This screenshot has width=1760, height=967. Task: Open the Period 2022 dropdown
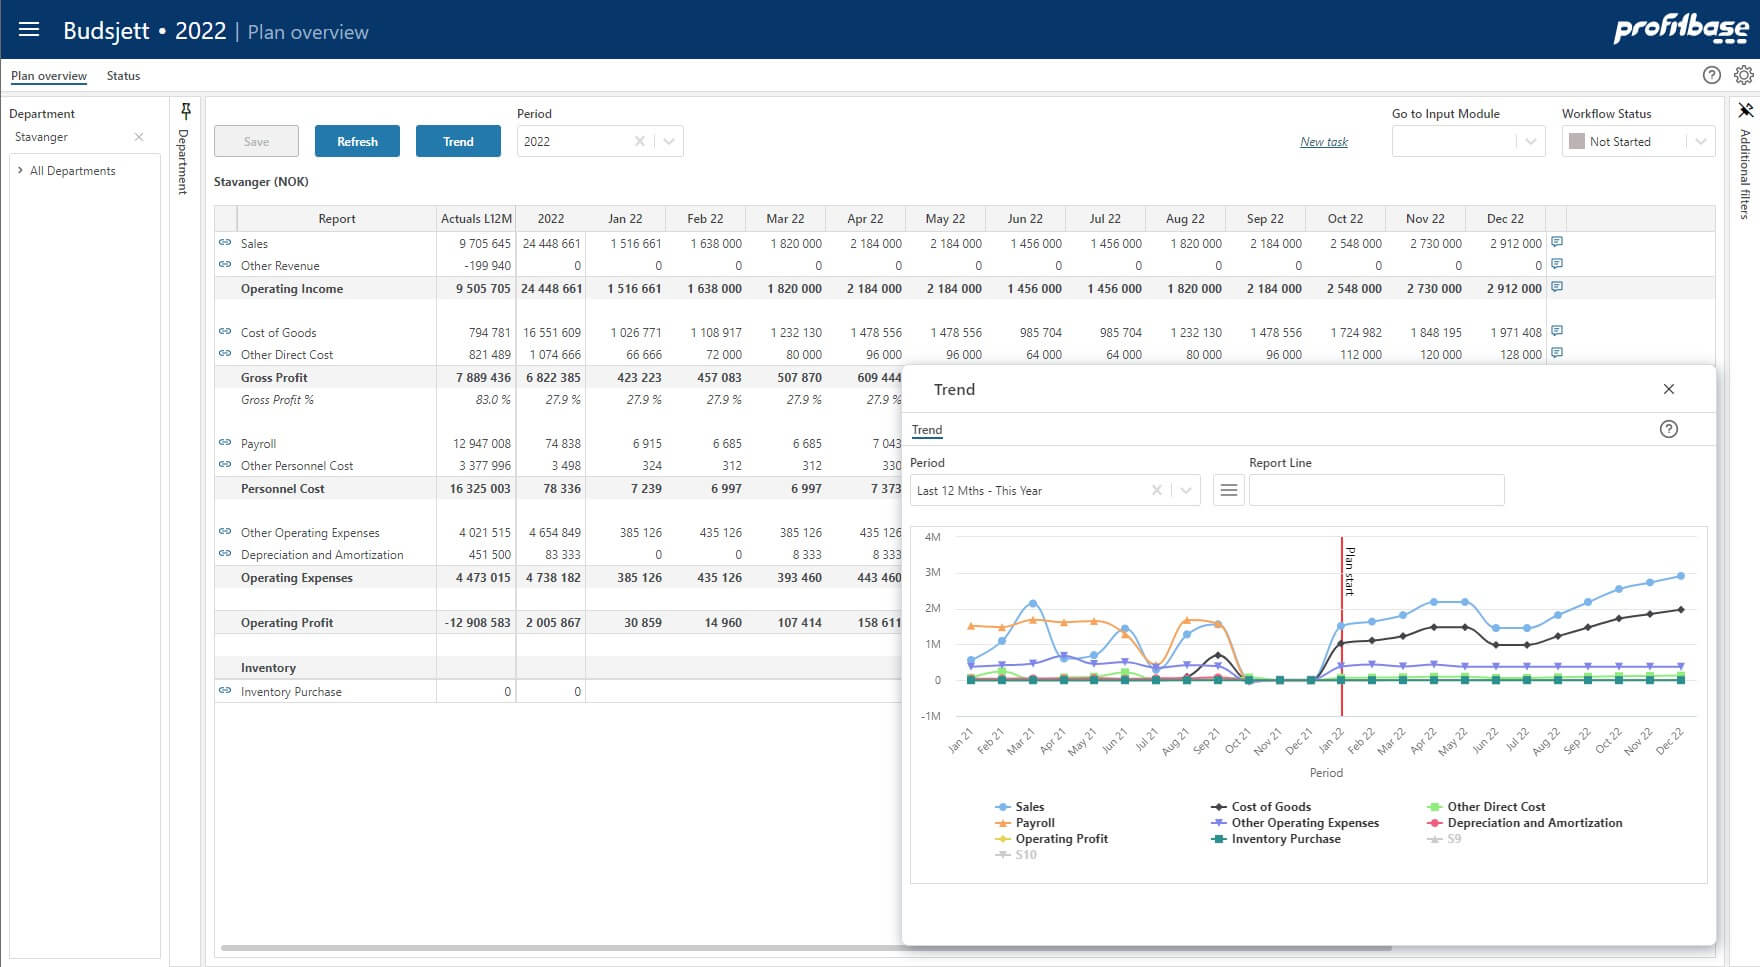(669, 142)
